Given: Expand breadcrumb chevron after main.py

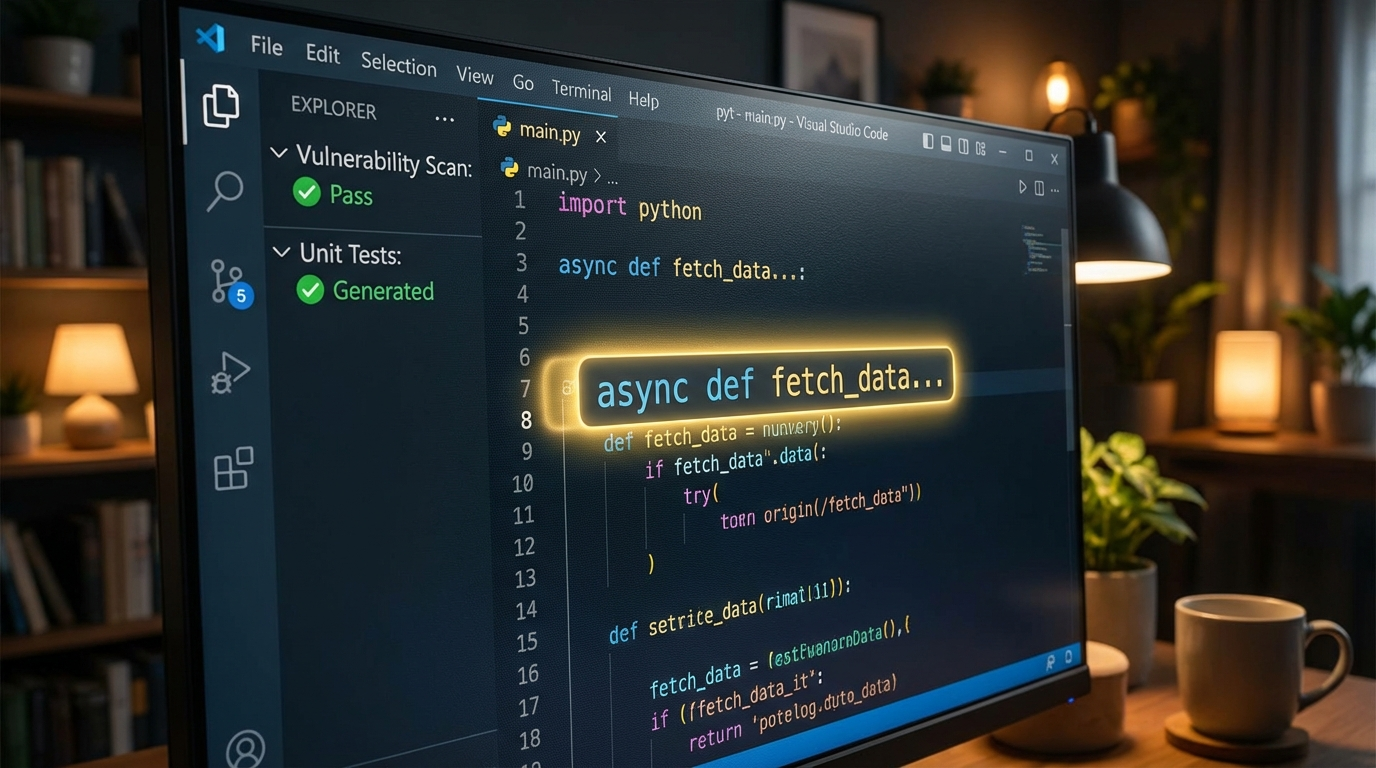Looking at the screenshot, I should [x=597, y=175].
